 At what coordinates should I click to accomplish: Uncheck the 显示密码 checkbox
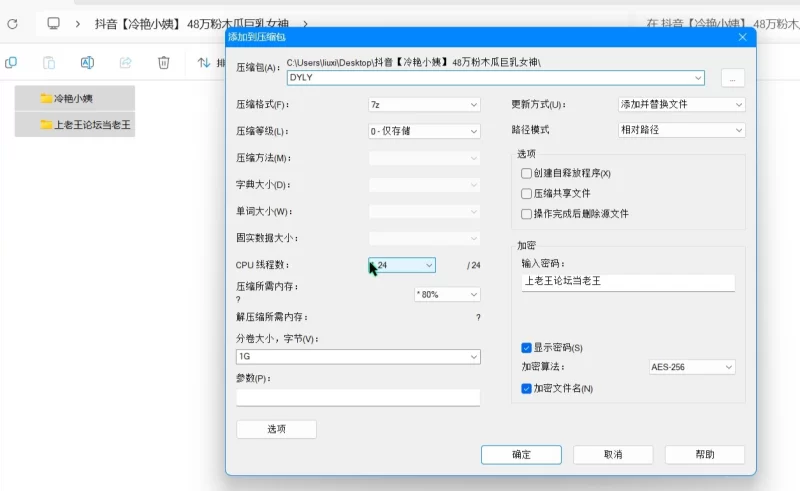coord(527,348)
